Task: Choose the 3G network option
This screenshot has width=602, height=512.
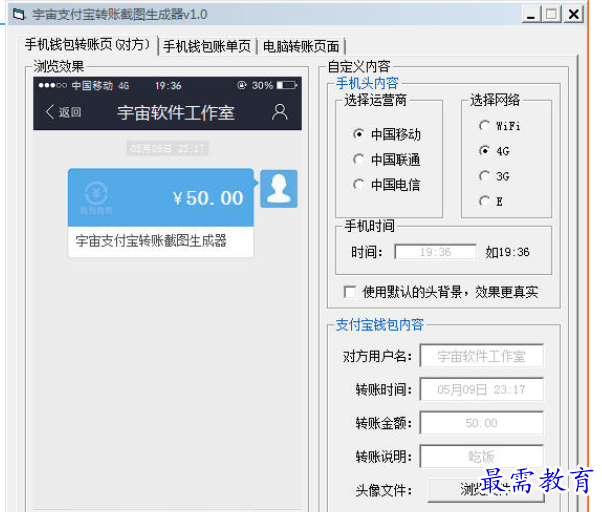Action: pos(485,176)
